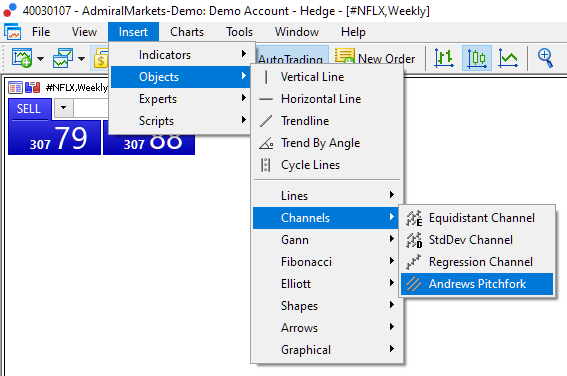The height and width of the screenshot is (376, 567).
Task: Choose Regression Channel
Action: point(477,262)
